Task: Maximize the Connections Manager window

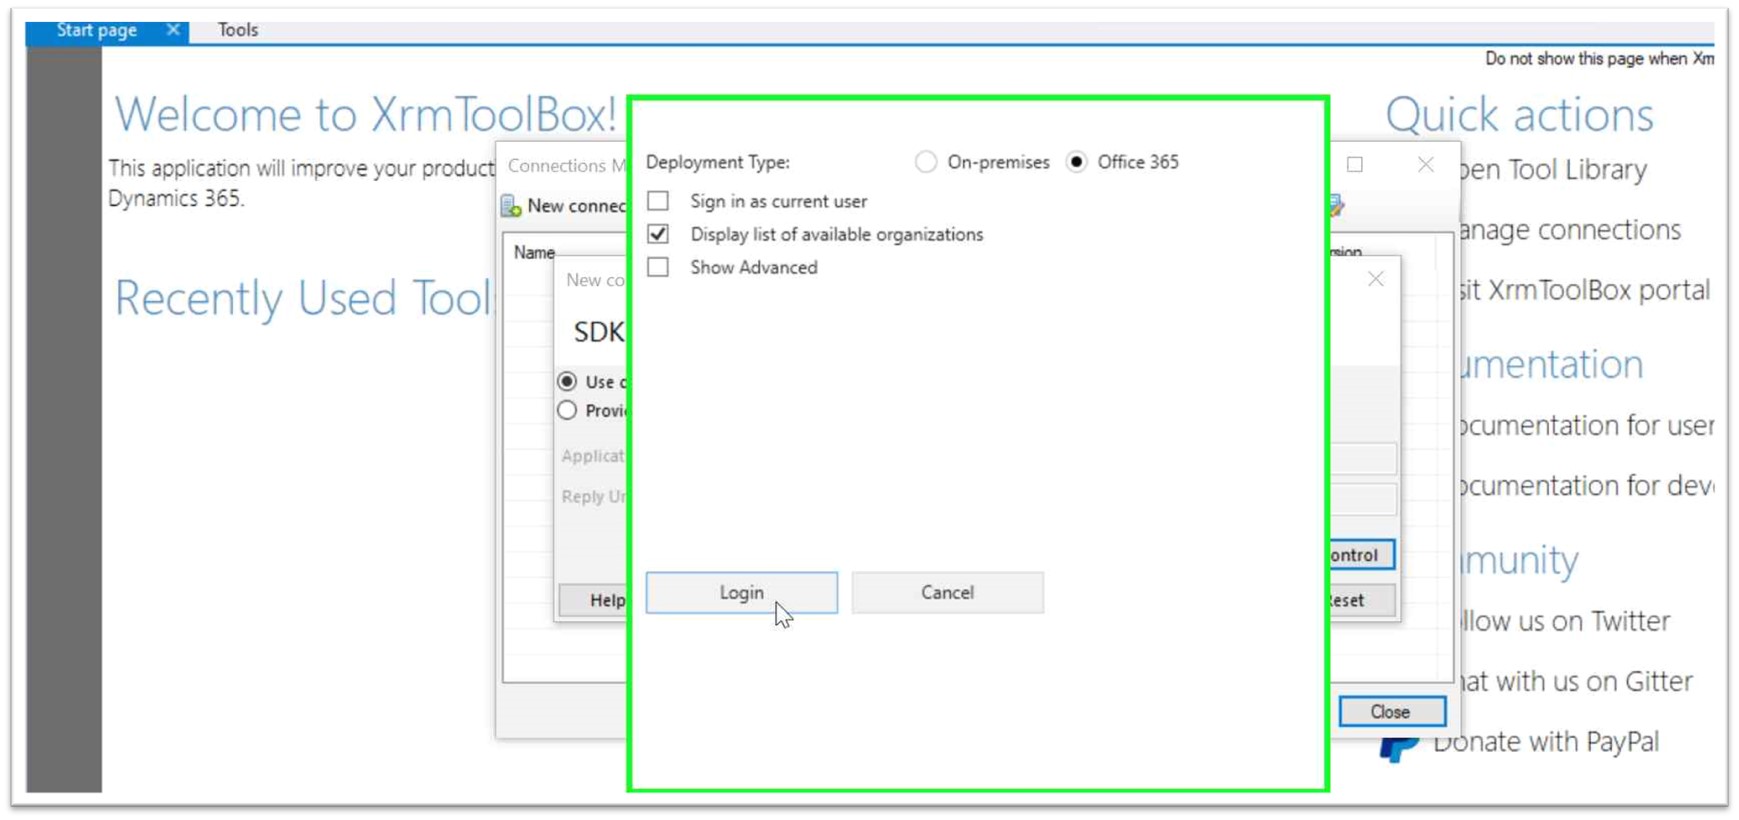Action: (x=1355, y=164)
